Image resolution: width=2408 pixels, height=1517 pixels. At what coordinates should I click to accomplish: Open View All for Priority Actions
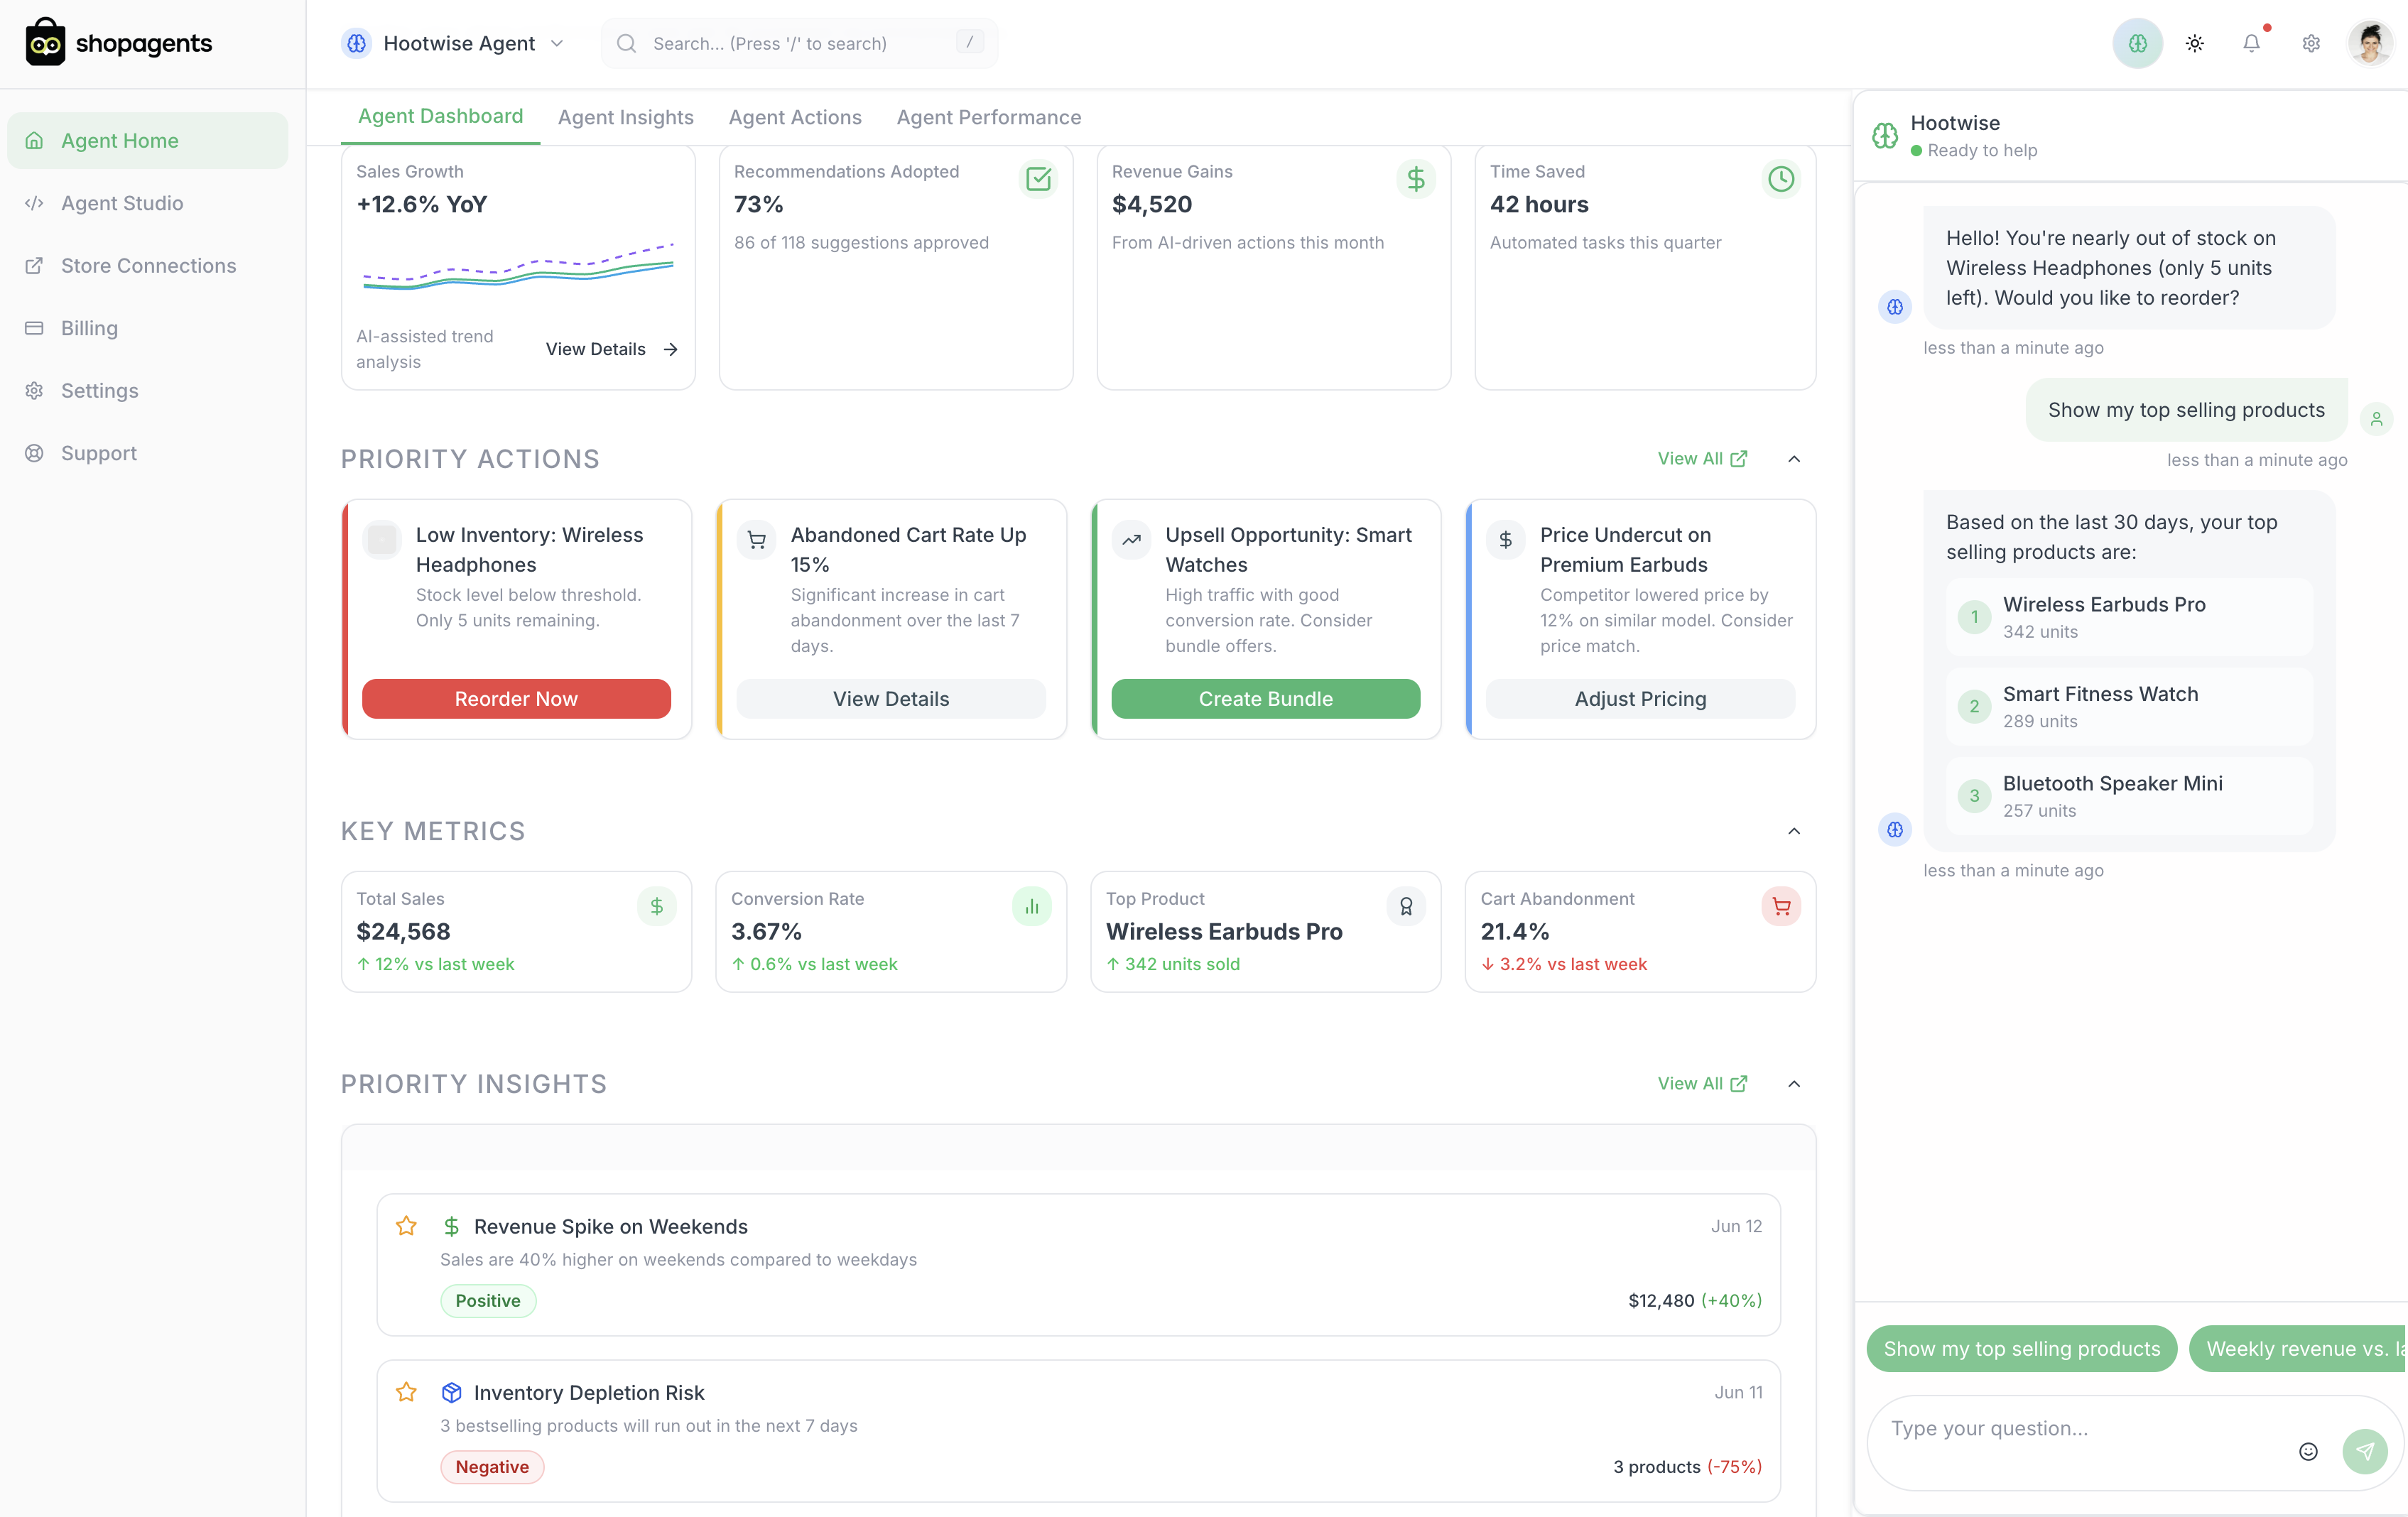click(1702, 459)
